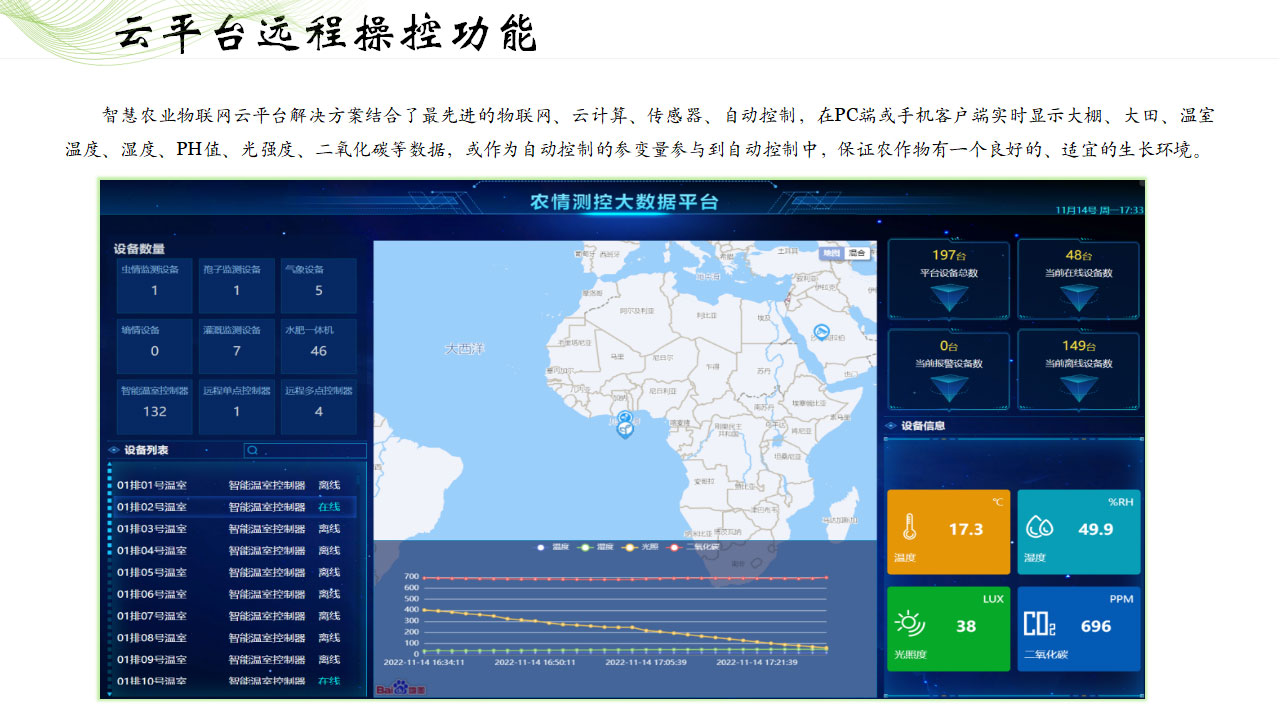The image size is (1280, 720).
Task: Open the 智能温室控制器 count card
Action: point(154,407)
